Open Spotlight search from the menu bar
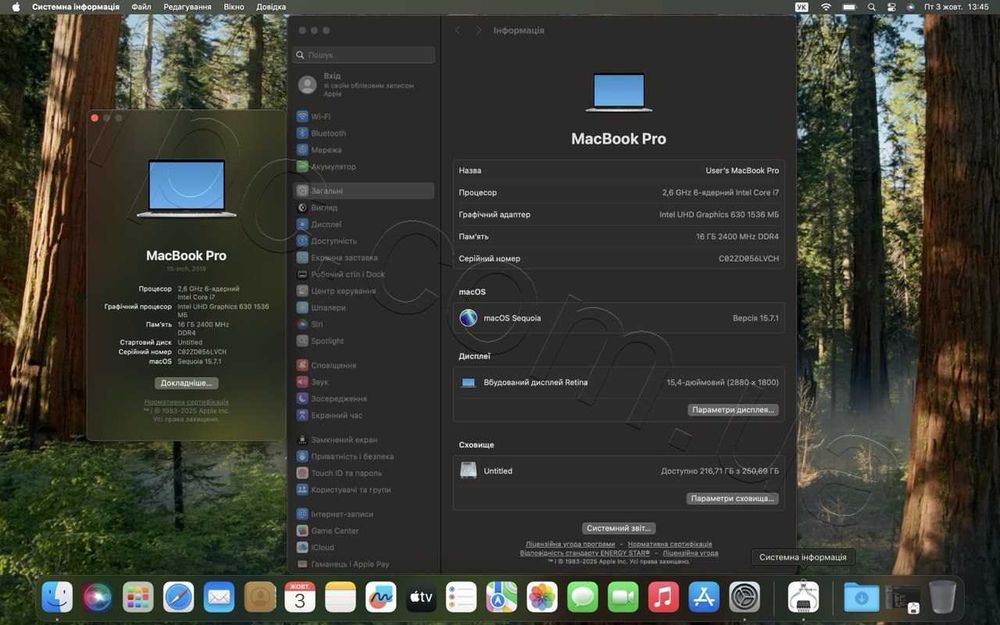The width and height of the screenshot is (1000, 625). (871, 7)
